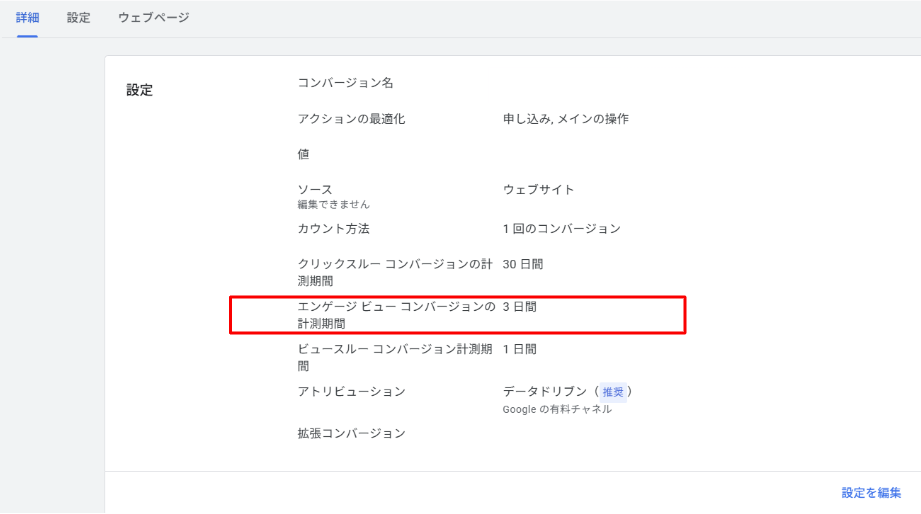Image resolution: width=921 pixels, height=514 pixels.
Task: Select the カウント方法 label
Action: click(333, 229)
